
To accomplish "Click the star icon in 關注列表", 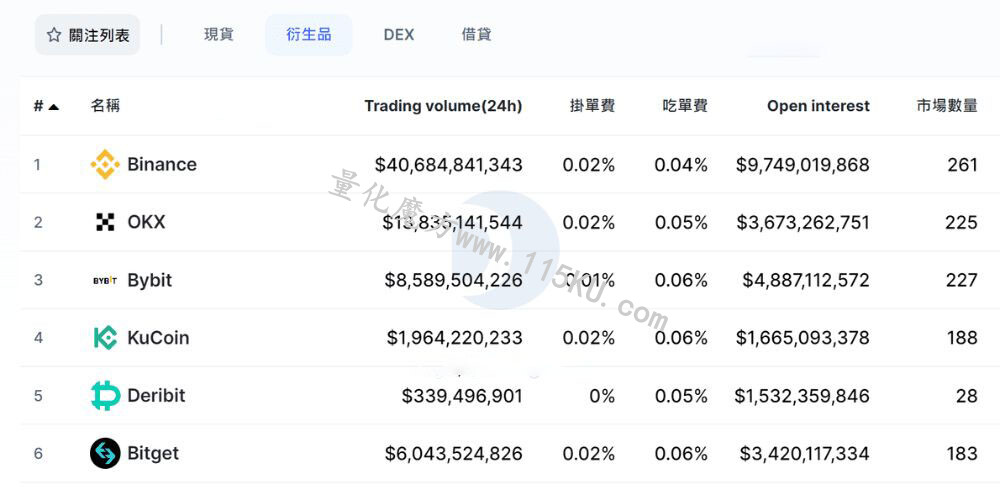I will tap(54, 35).
